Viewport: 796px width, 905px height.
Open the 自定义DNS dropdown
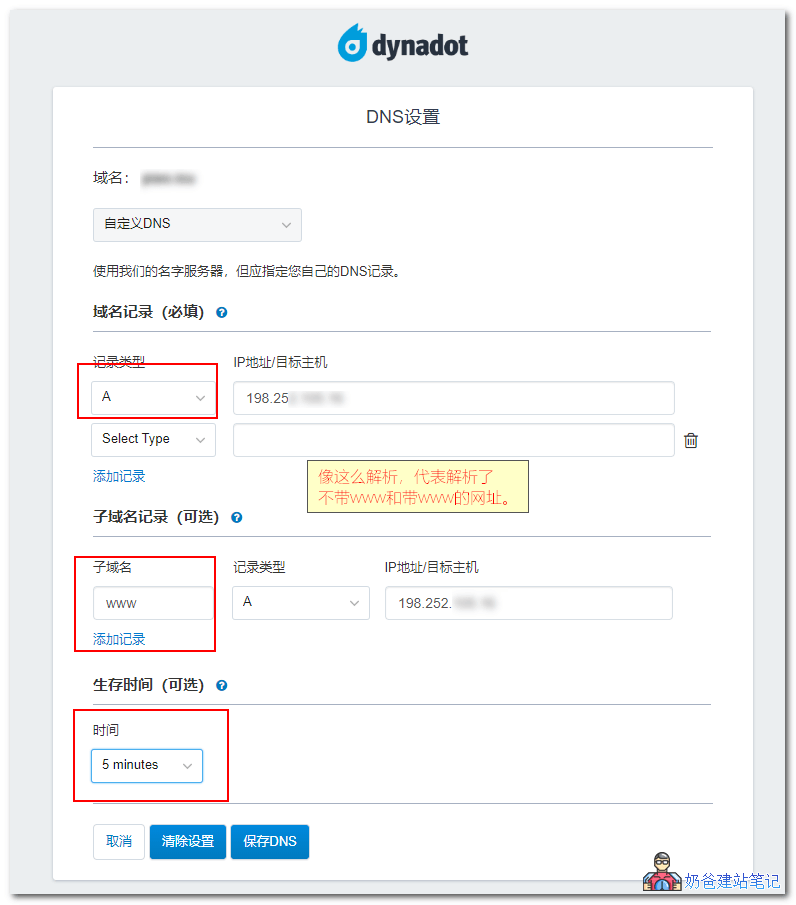pyautogui.click(x=197, y=225)
